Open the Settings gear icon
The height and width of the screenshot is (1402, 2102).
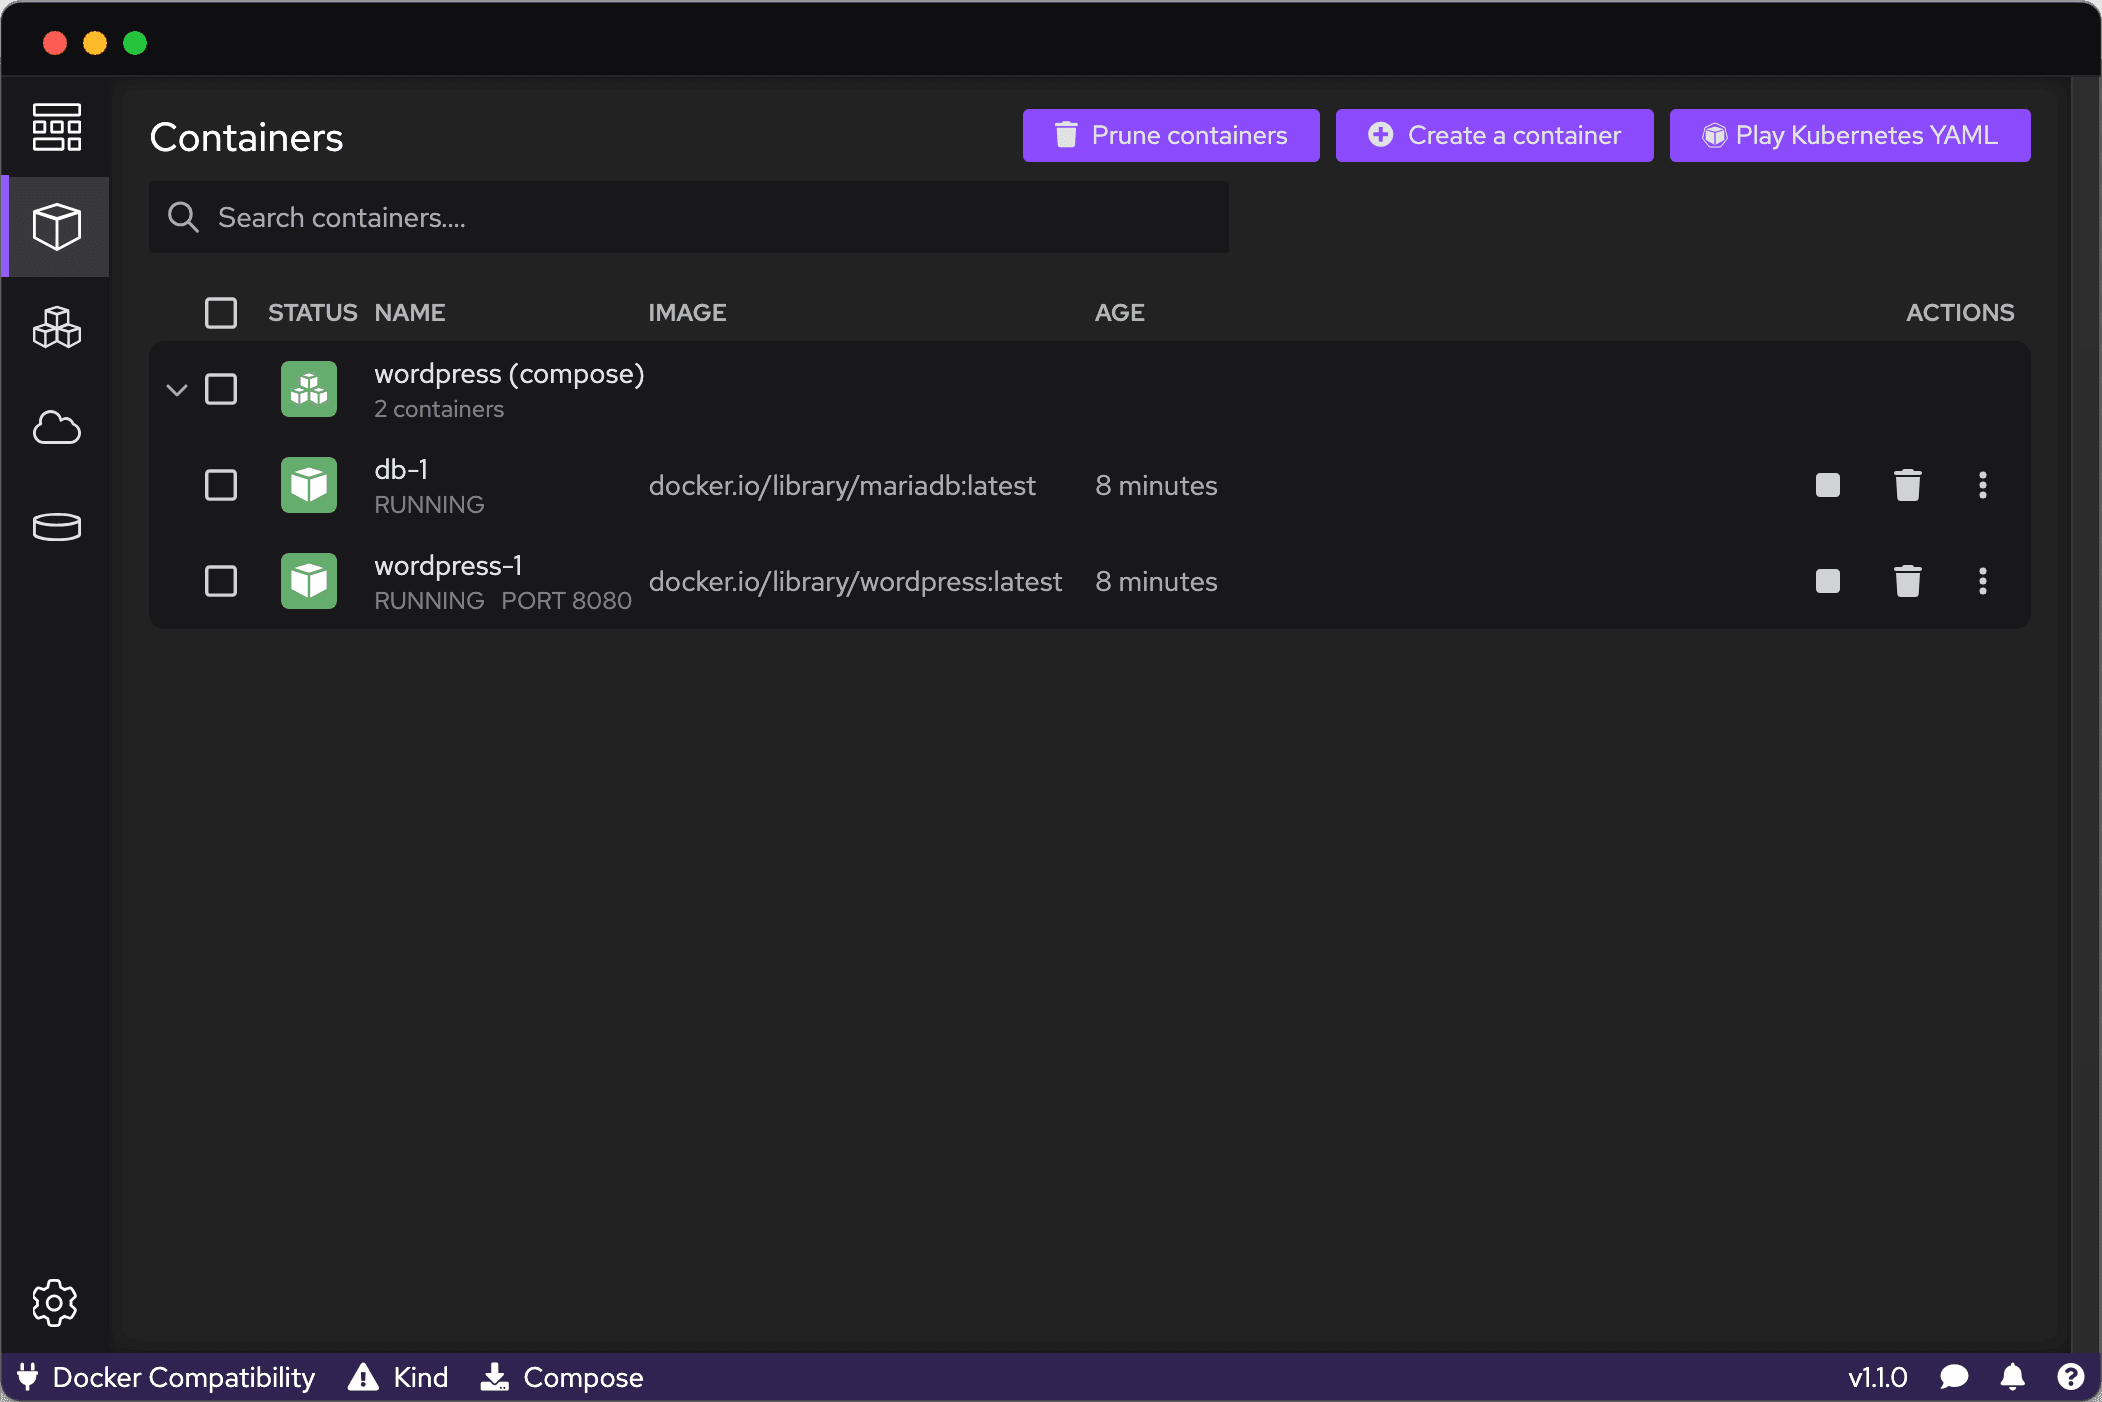(54, 1302)
